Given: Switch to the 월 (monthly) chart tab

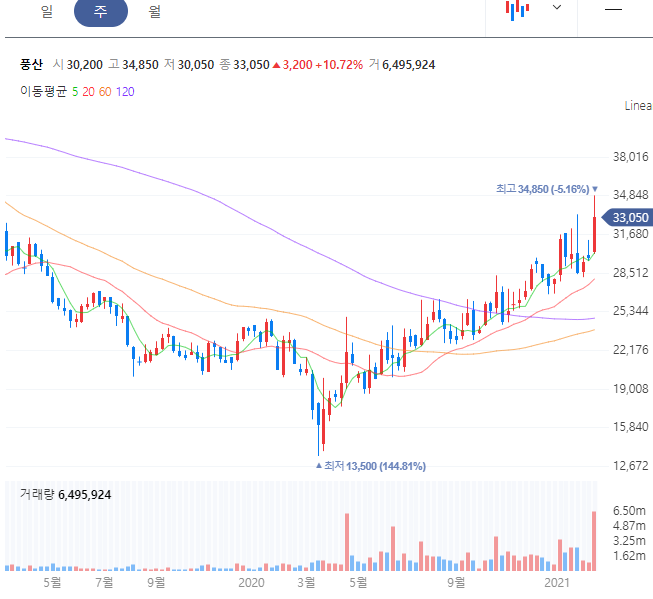Looking at the screenshot, I should click(155, 11).
